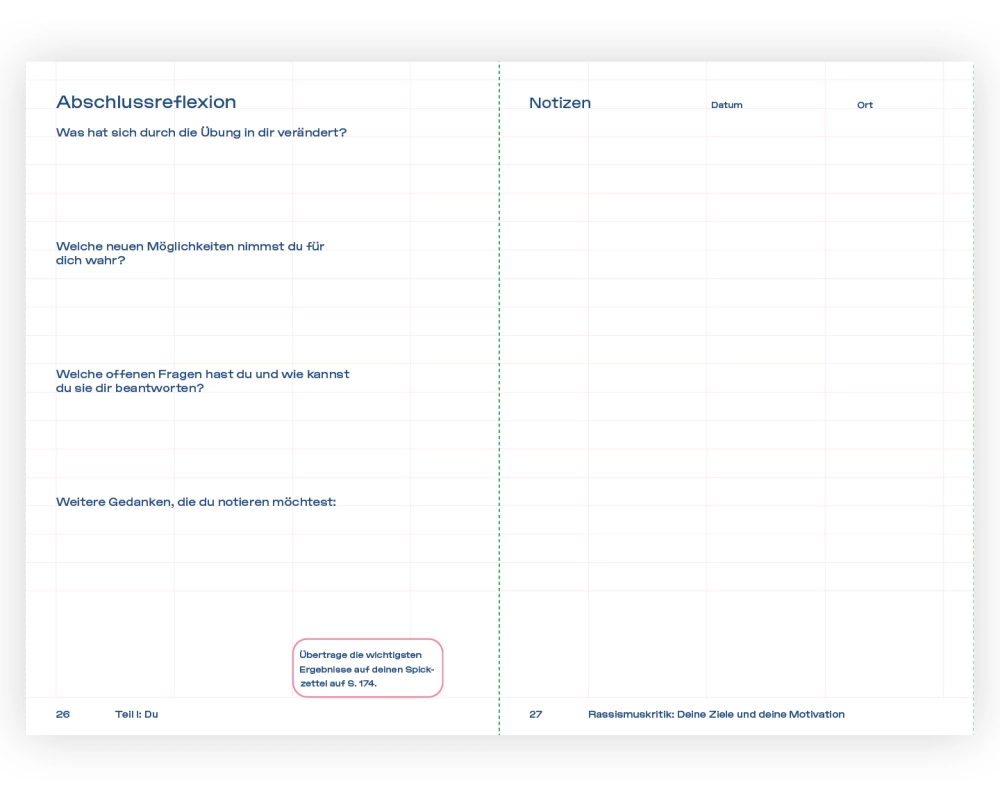The height and width of the screenshot is (800, 1000).
Task: Select the 'Rassismuskritik: Deine Ziele' footer title
Action: [716, 714]
